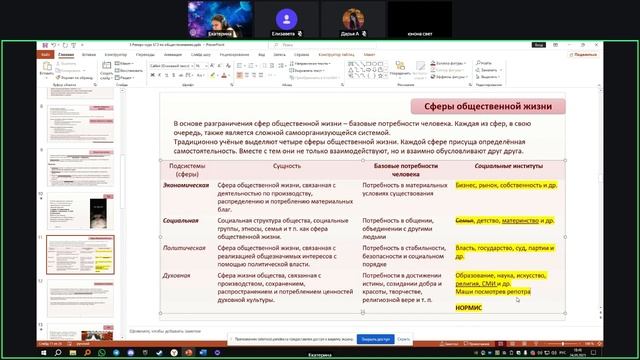This screenshot has height=360, width=640.
Task: Open Layout (Макет) dropdown
Action: point(124,63)
